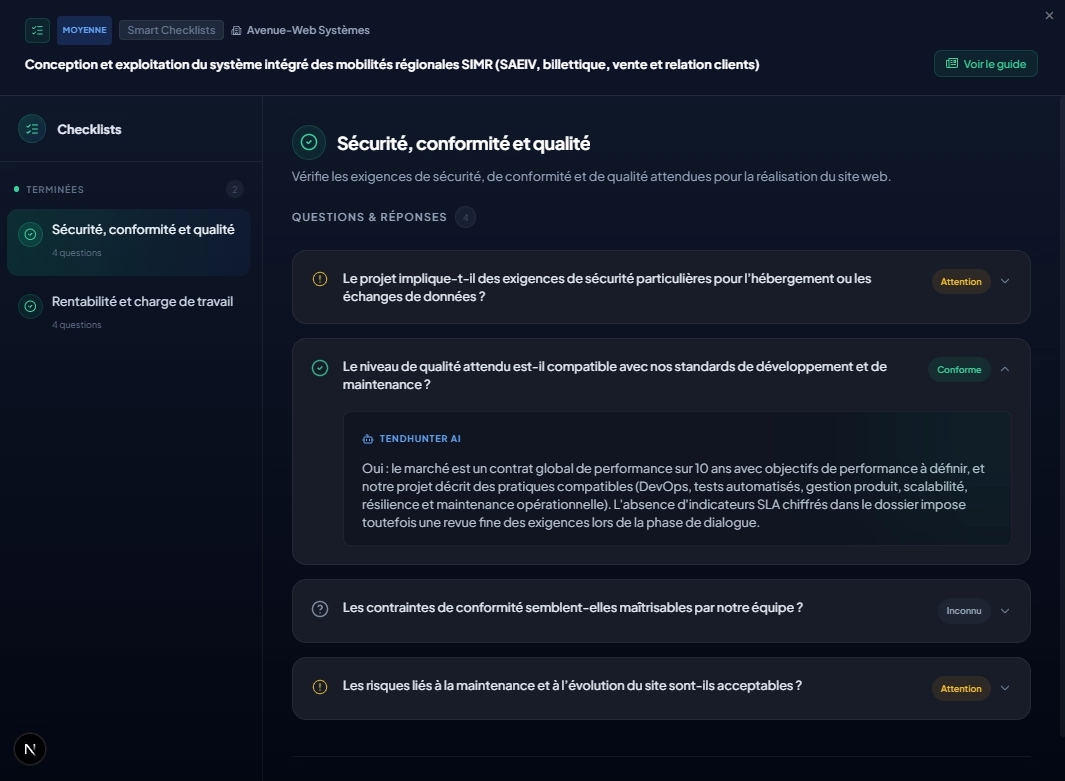The image size is (1065, 781).
Task: Select the Rentabilité et charge de travail checklist
Action: (x=129, y=312)
